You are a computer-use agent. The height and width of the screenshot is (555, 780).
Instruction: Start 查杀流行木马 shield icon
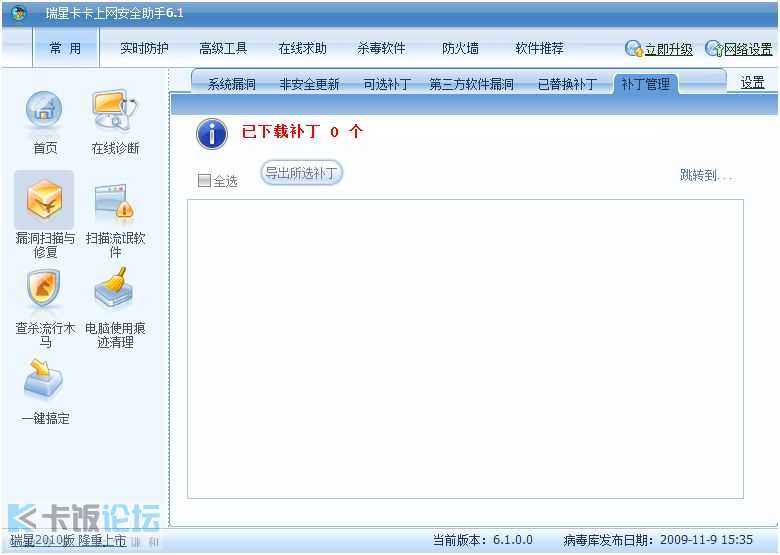coord(44,288)
